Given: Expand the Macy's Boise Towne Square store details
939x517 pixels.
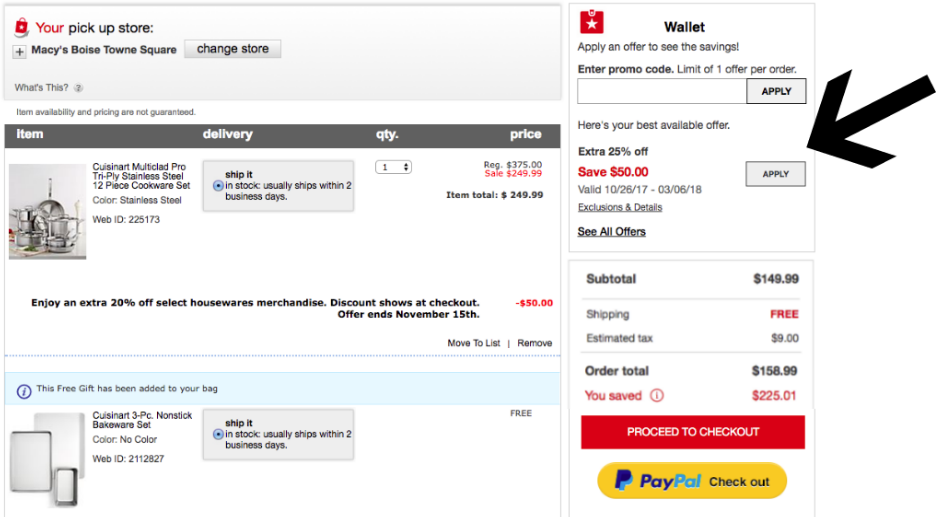Looking at the screenshot, I should [x=20, y=51].
